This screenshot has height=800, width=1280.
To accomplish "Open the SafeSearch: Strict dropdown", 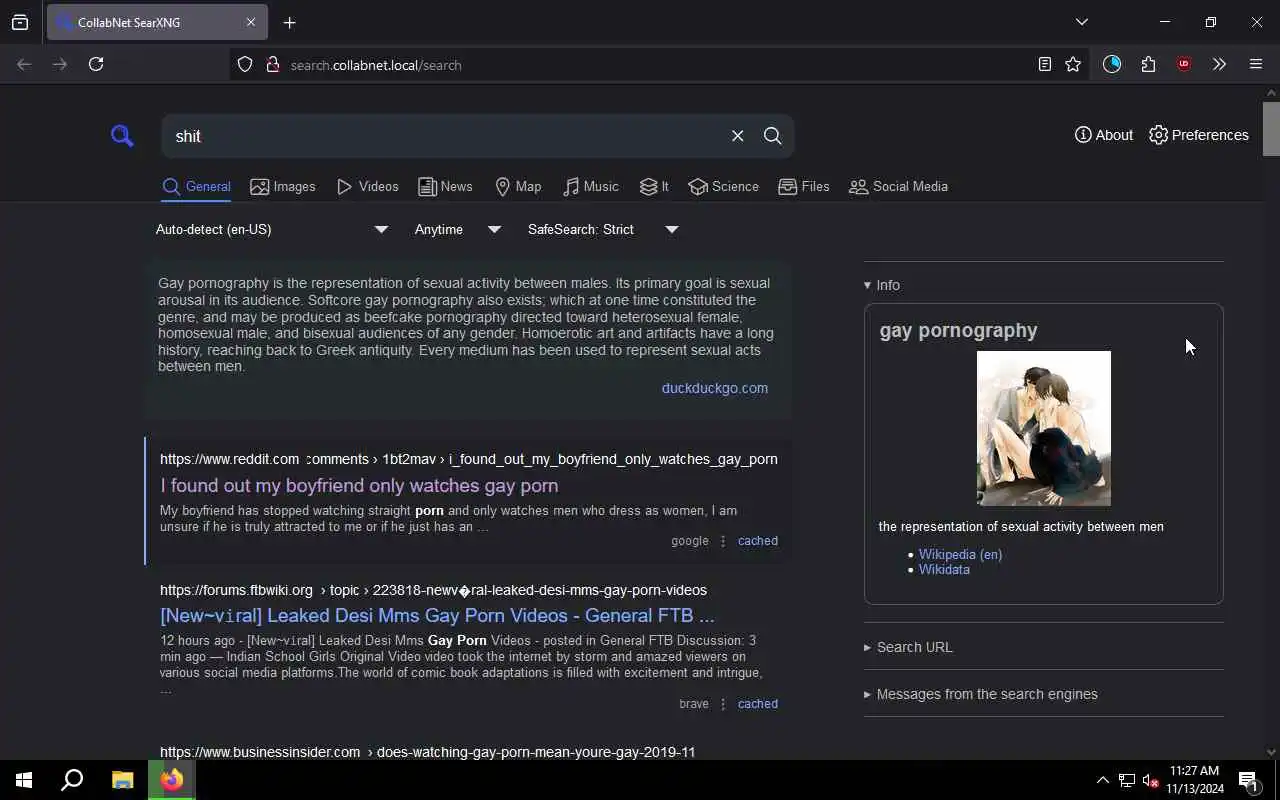I will (604, 229).
